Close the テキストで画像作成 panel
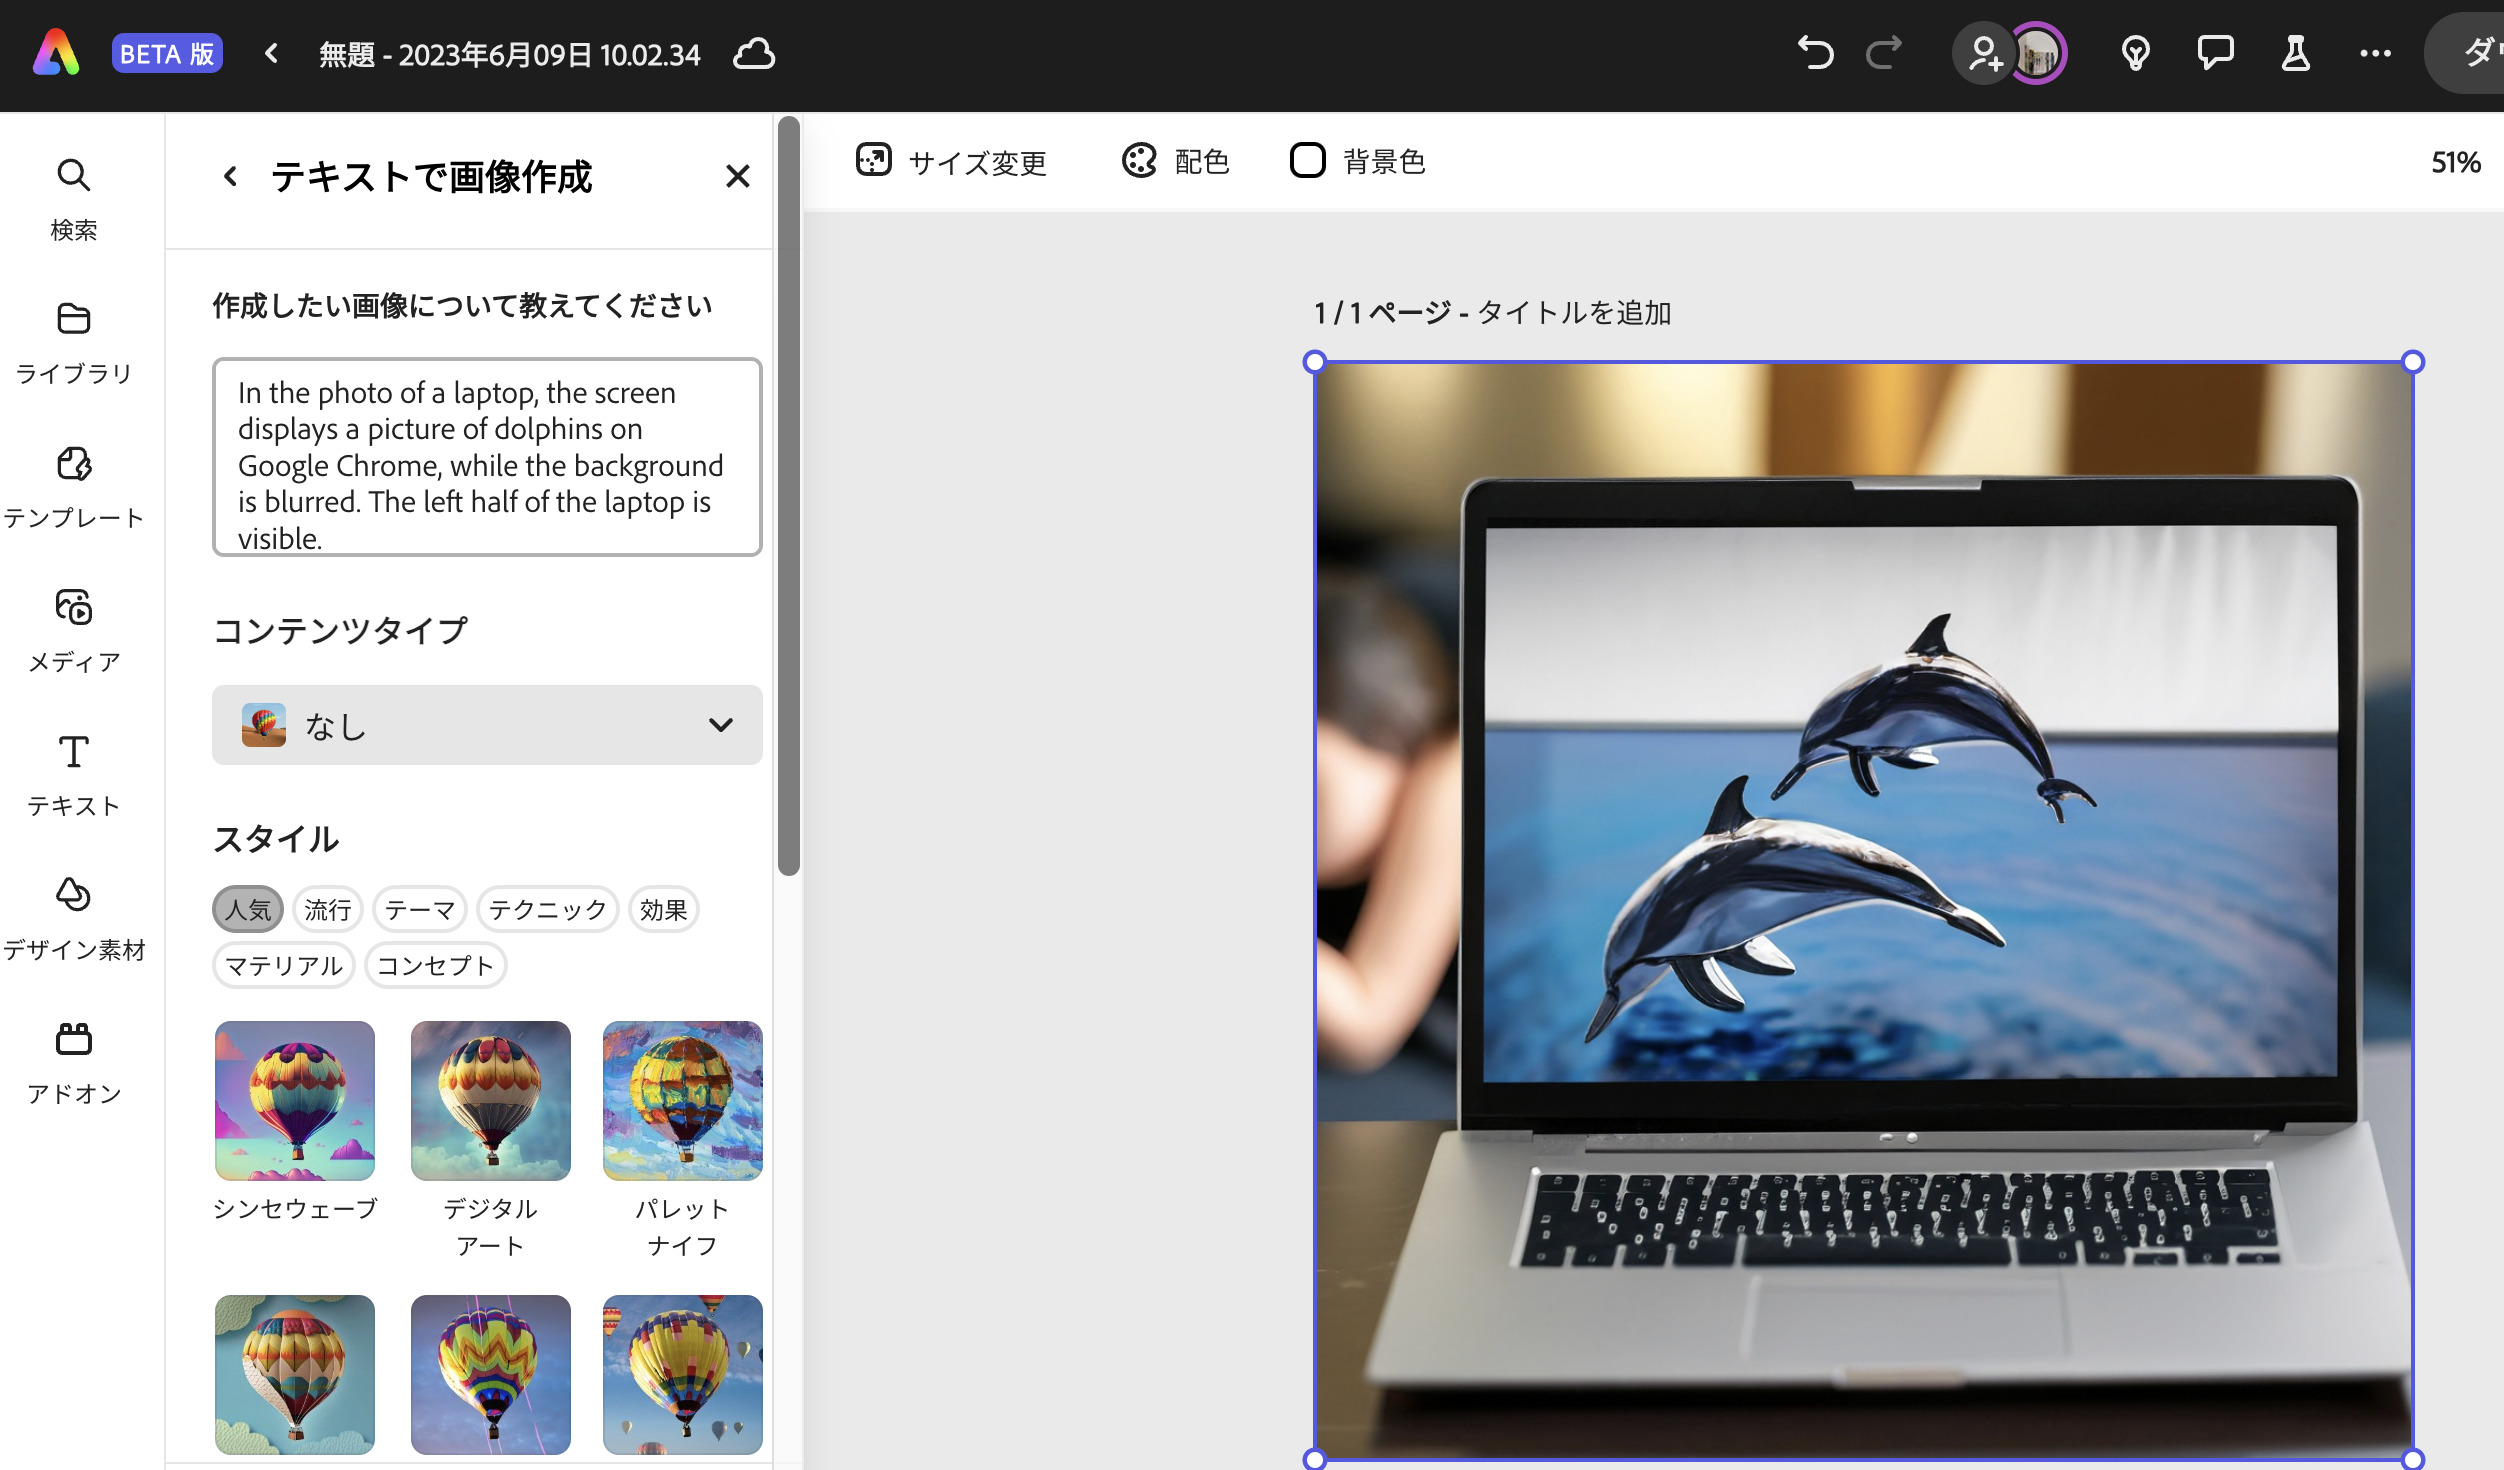Viewport: 2504px width, 1470px height. point(738,176)
